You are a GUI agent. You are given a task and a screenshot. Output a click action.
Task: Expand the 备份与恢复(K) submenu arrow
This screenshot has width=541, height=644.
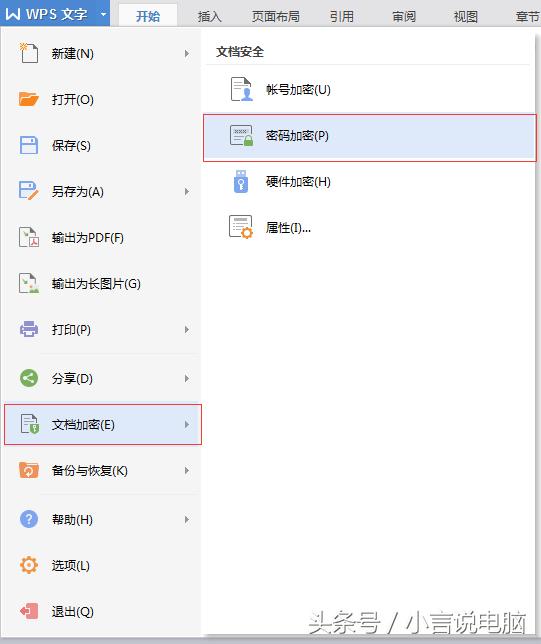click(187, 470)
